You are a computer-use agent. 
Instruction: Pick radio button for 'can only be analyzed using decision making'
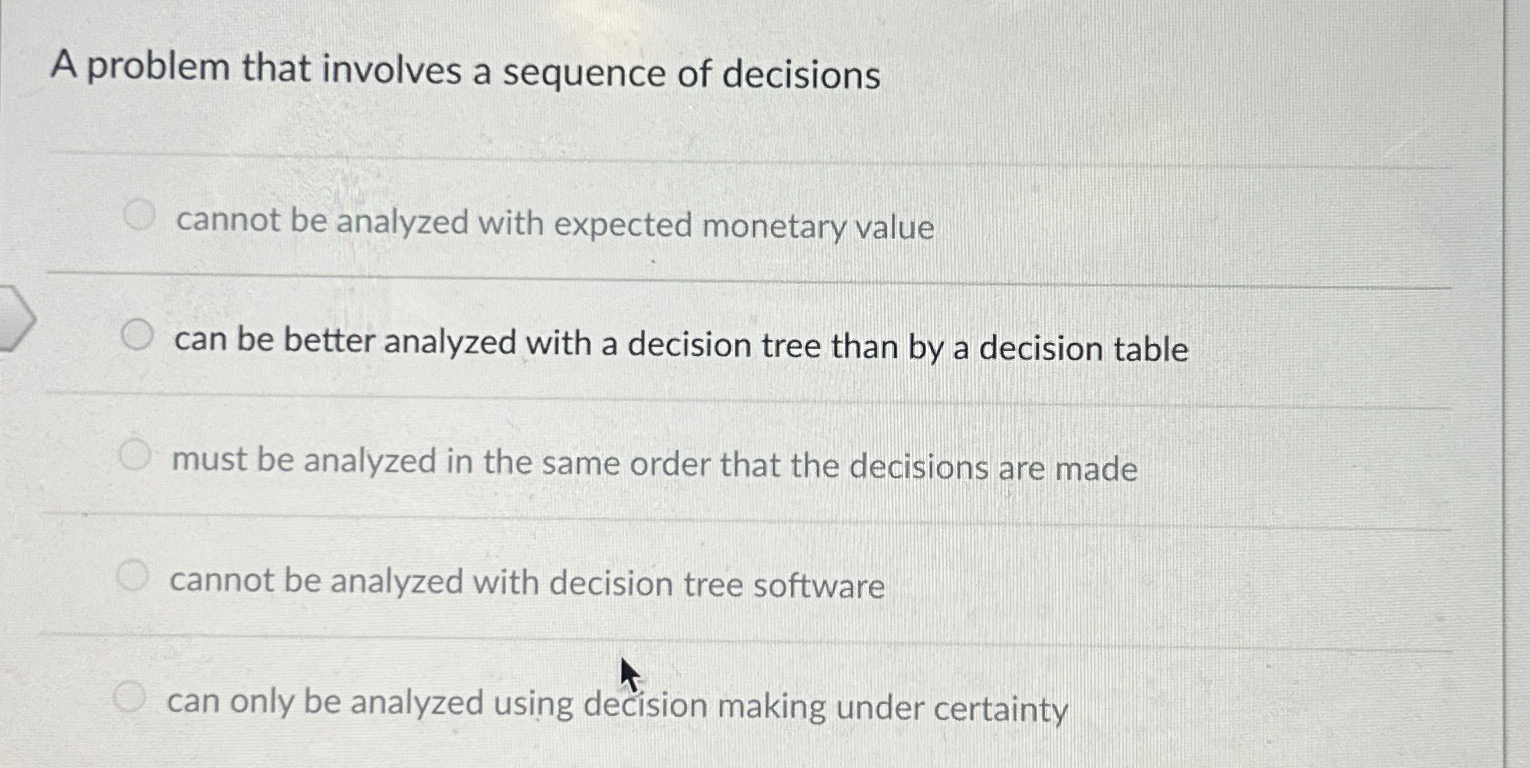point(129,695)
